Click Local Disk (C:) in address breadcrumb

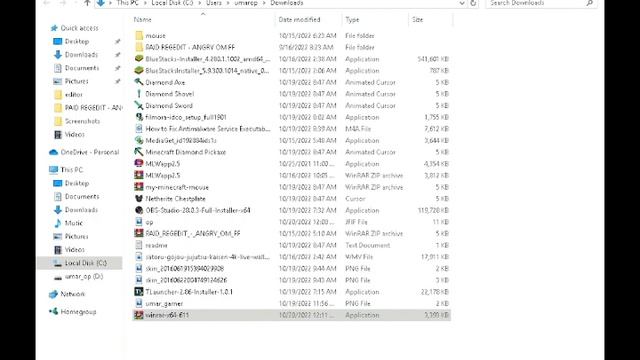pos(172,3)
